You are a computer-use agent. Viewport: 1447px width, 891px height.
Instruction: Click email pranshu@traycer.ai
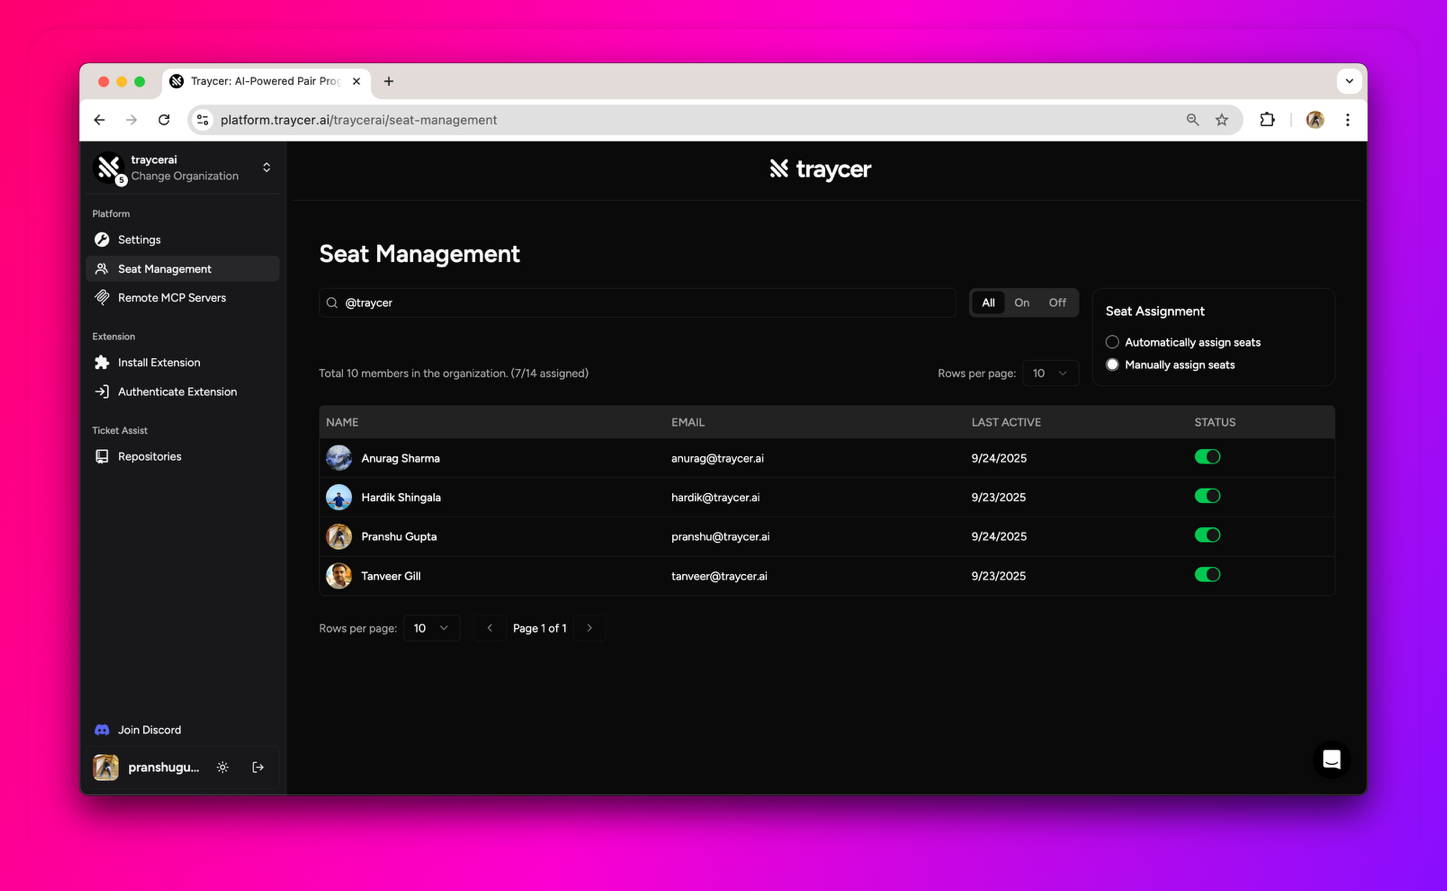click(x=720, y=537)
